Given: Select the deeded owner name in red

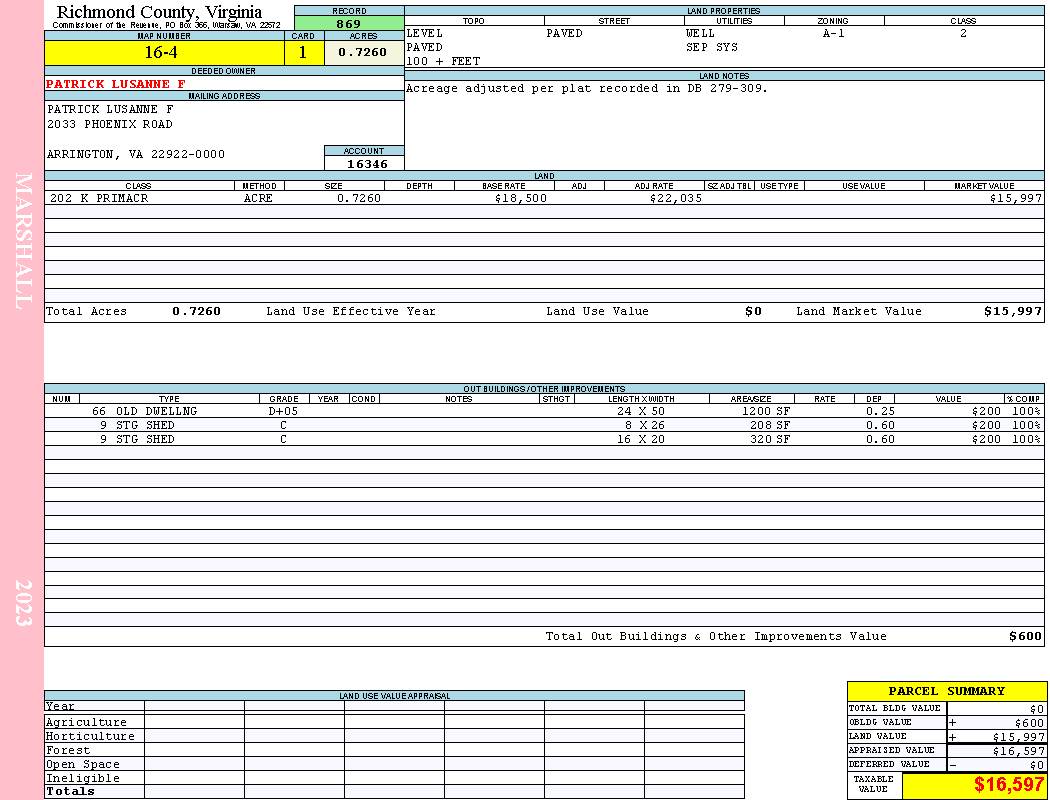Looking at the screenshot, I should [x=115, y=84].
